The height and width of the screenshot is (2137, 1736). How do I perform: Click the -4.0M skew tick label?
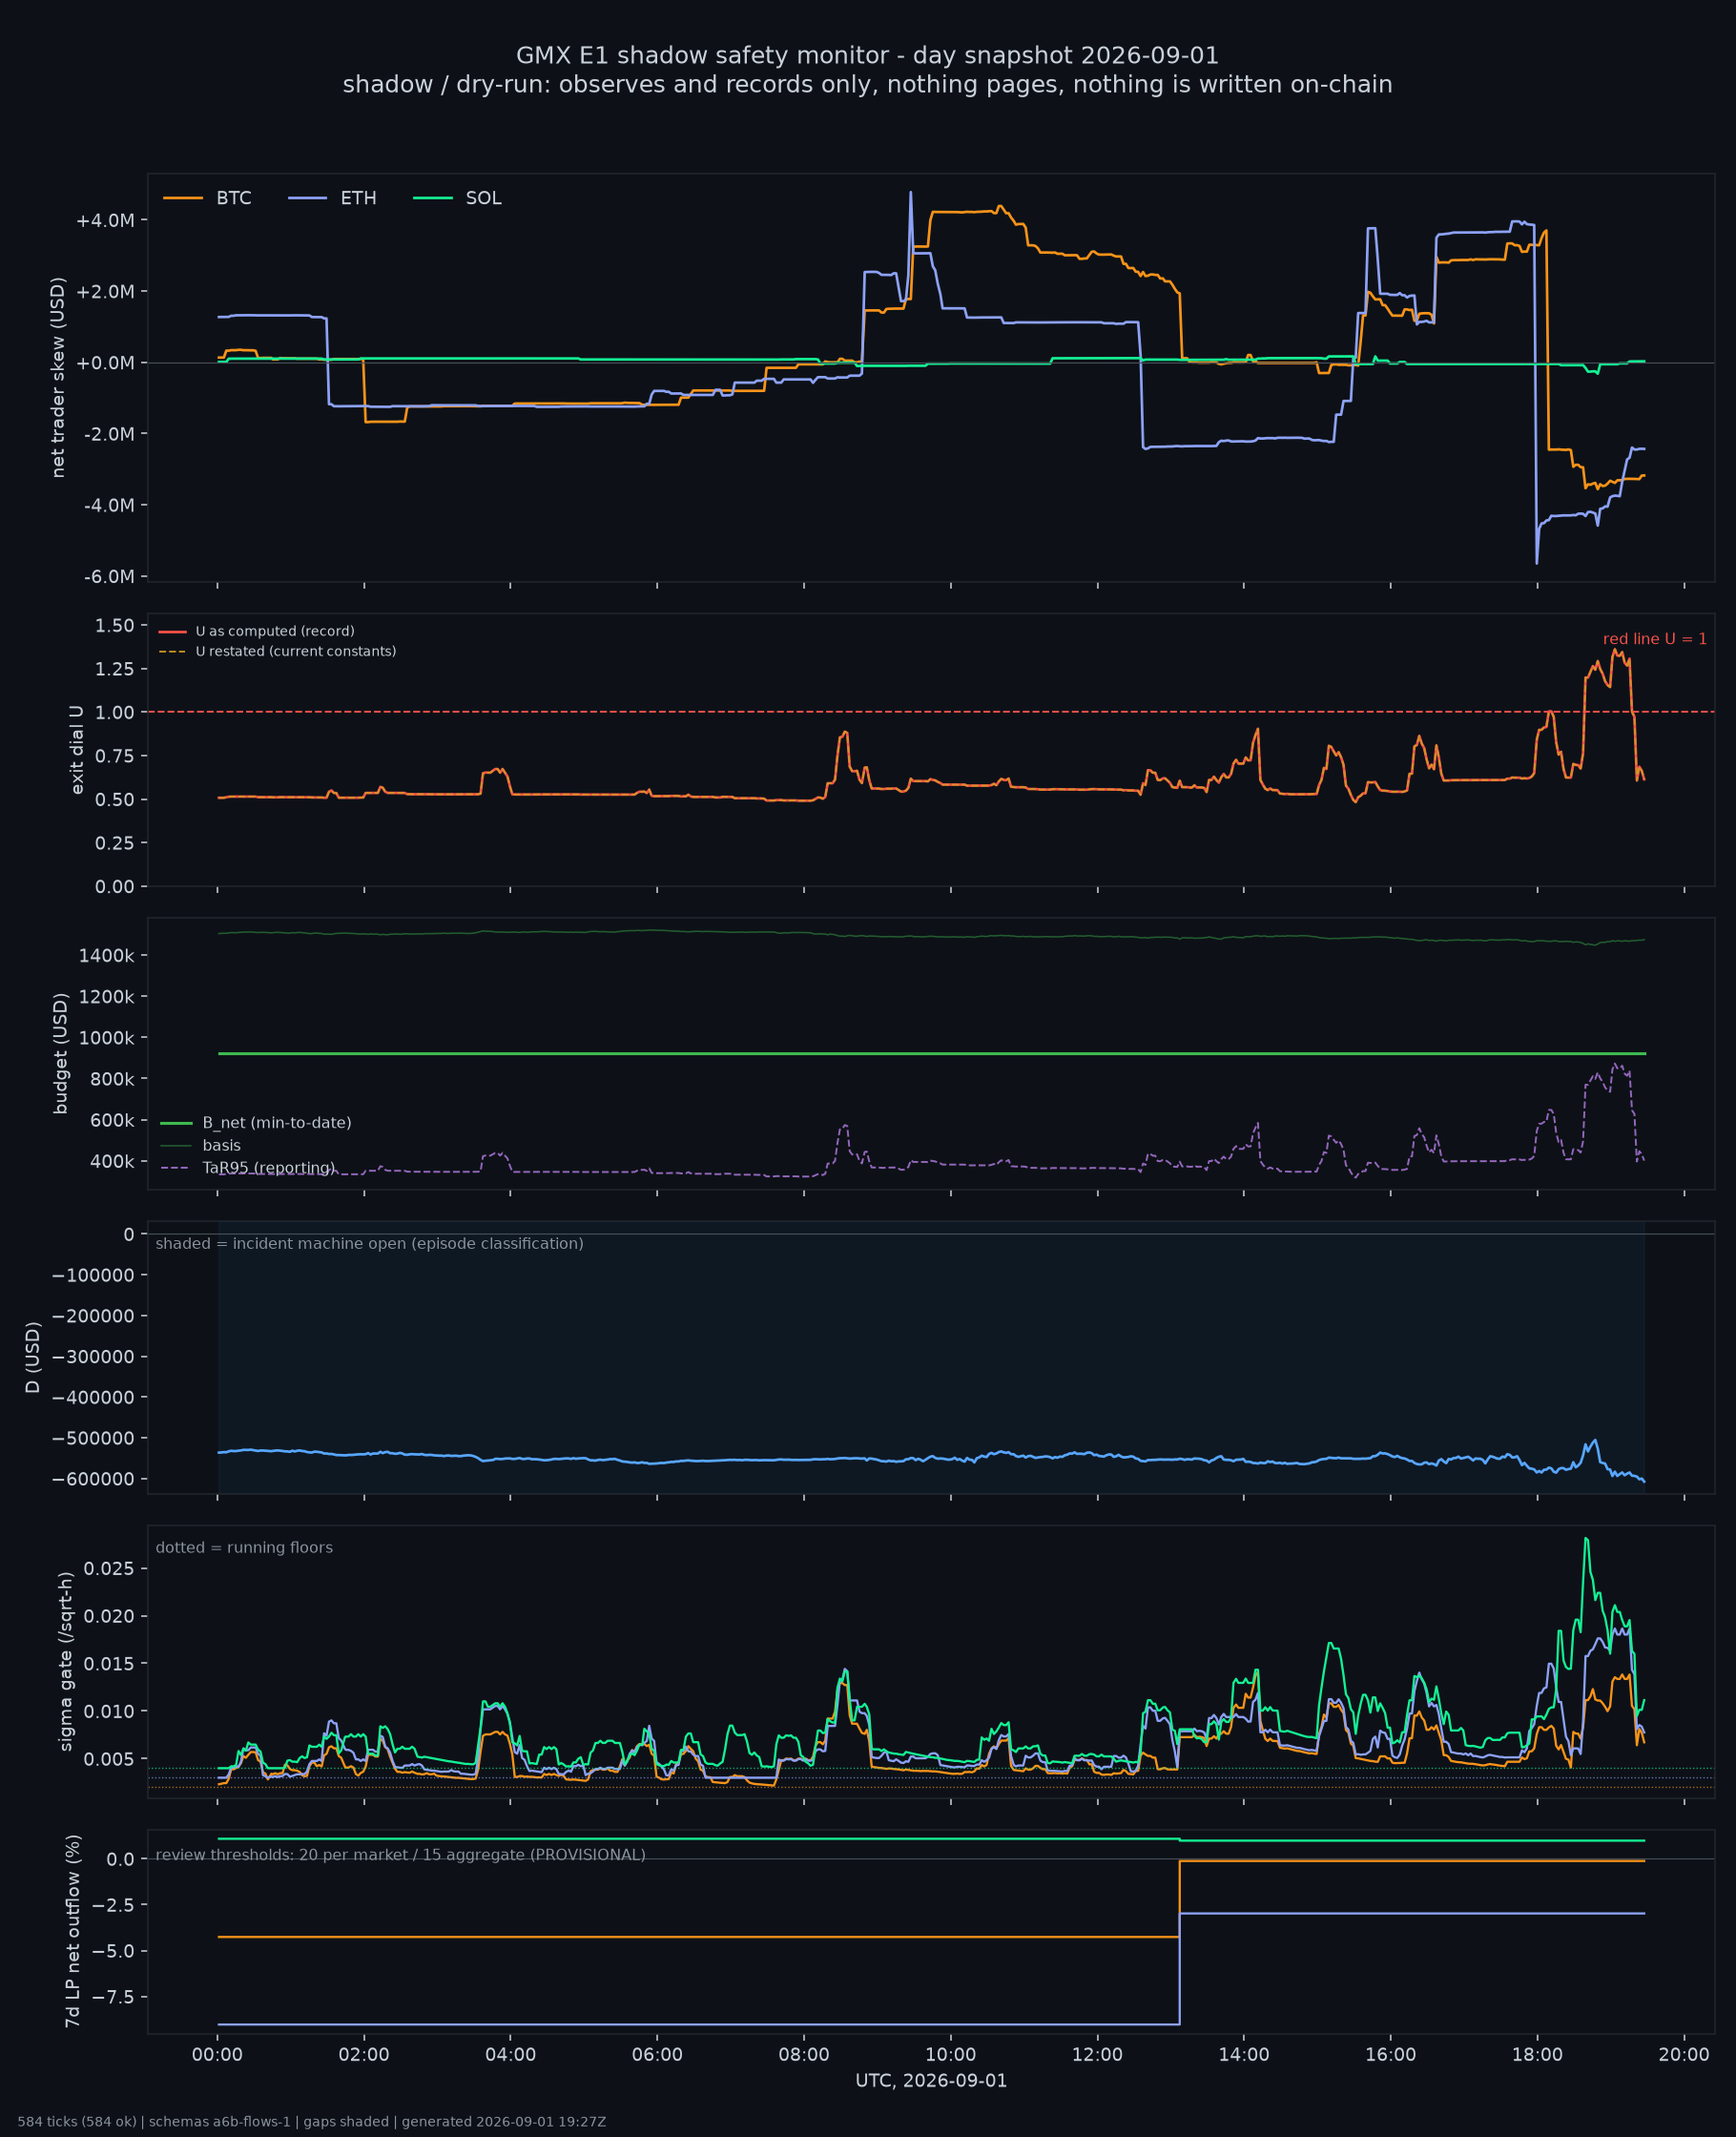click(109, 505)
